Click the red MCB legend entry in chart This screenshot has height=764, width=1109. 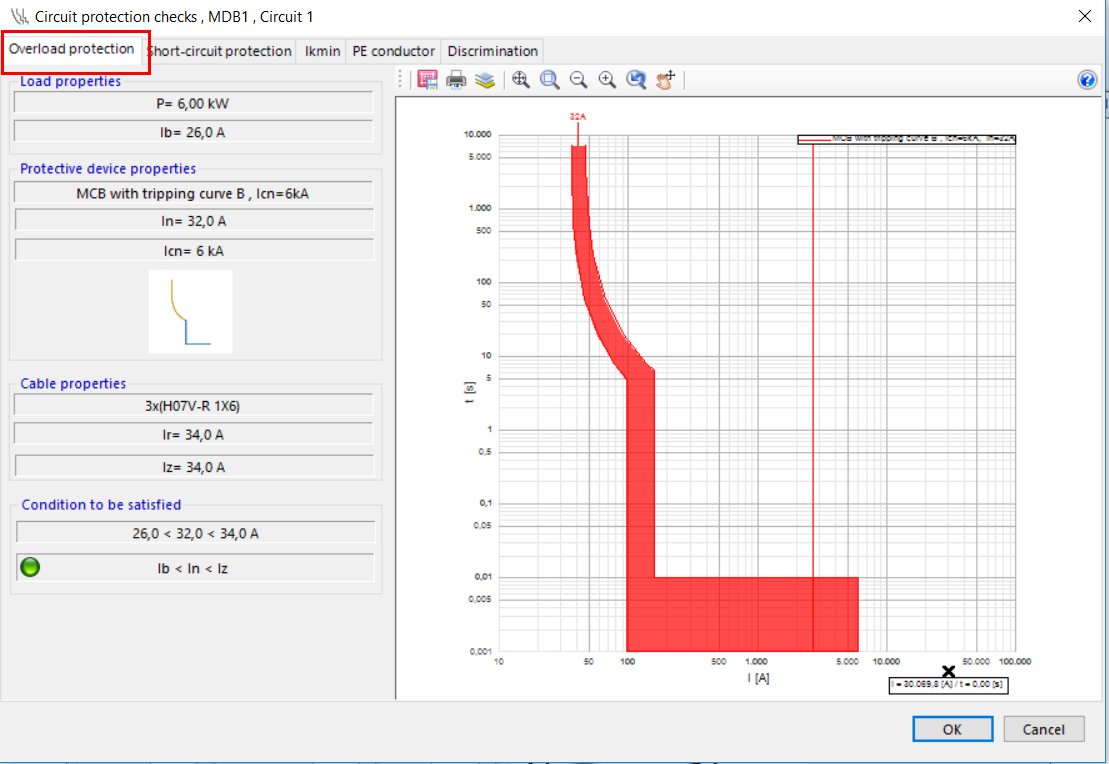point(906,139)
